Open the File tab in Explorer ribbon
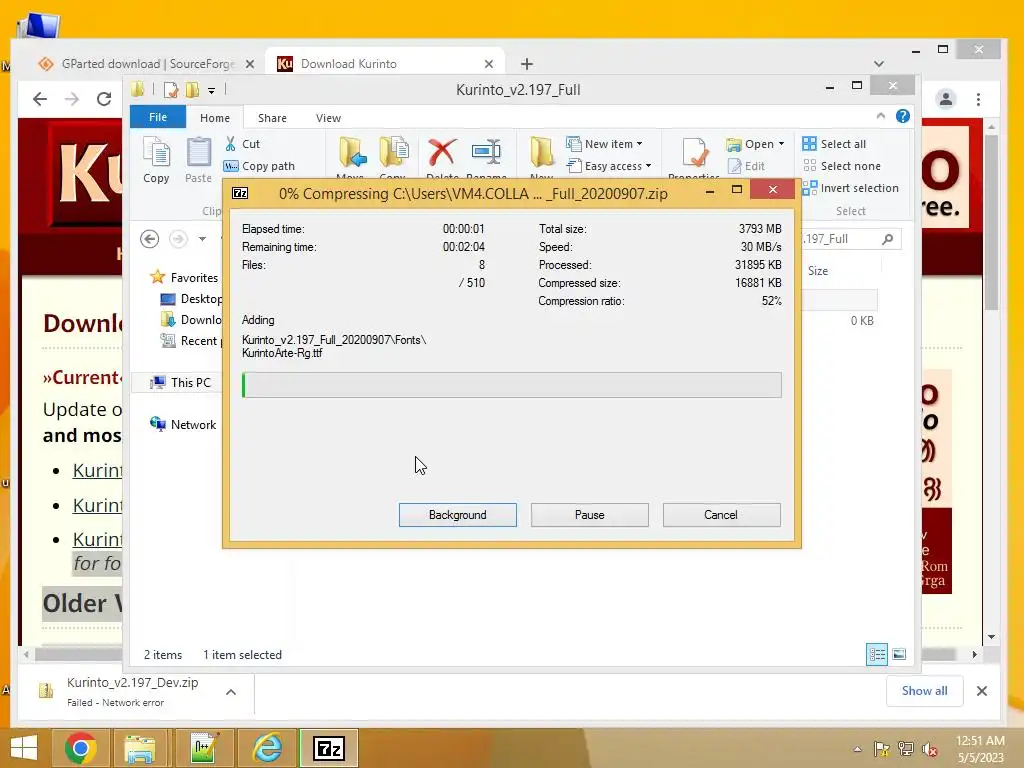Viewport: 1024px width, 768px height. coord(157,117)
